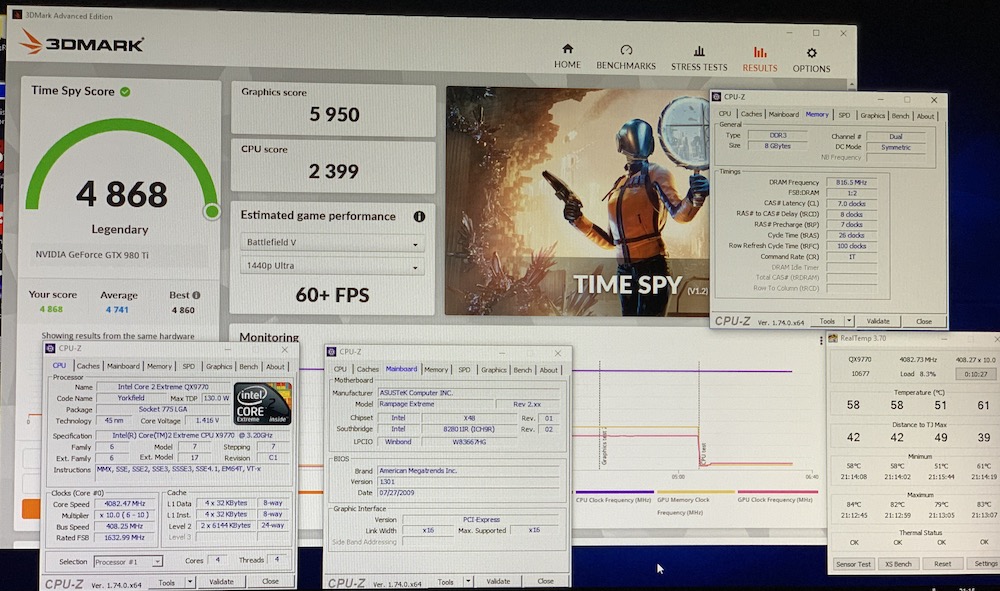Click the green verified check next to Time Spy Score
The height and width of the screenshot is (591, 1000).
point(126,92)
